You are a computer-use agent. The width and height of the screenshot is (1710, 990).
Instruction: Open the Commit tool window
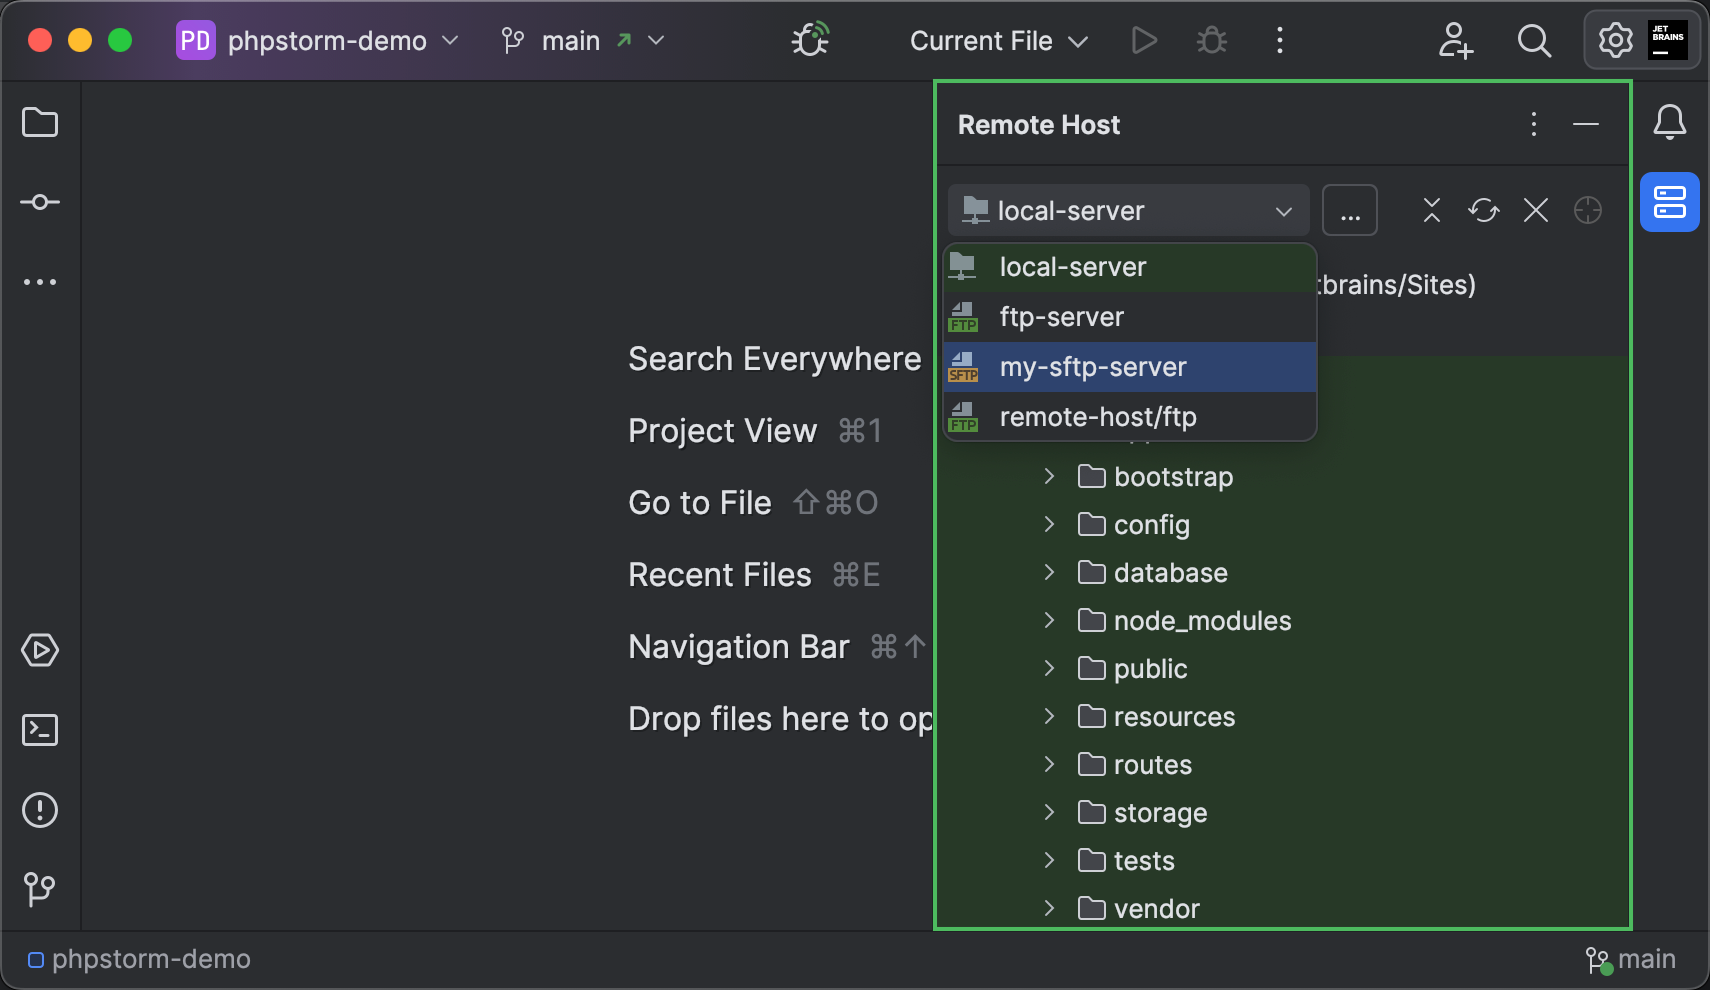pyautogui.click(x=40, y=201)
